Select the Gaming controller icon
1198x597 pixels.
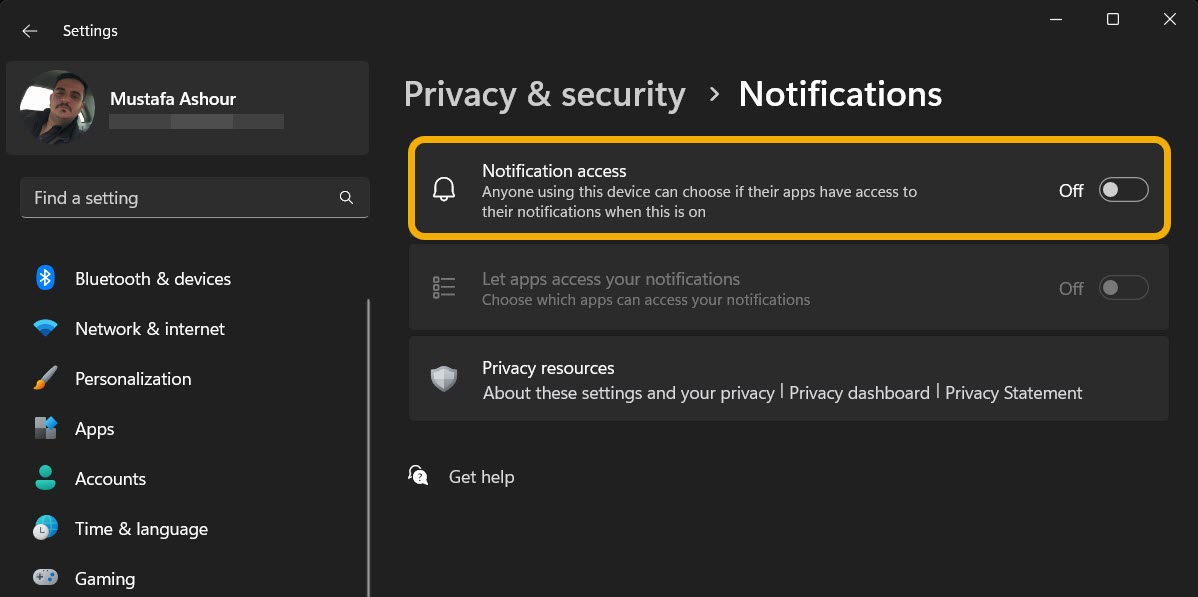(44, 578)
